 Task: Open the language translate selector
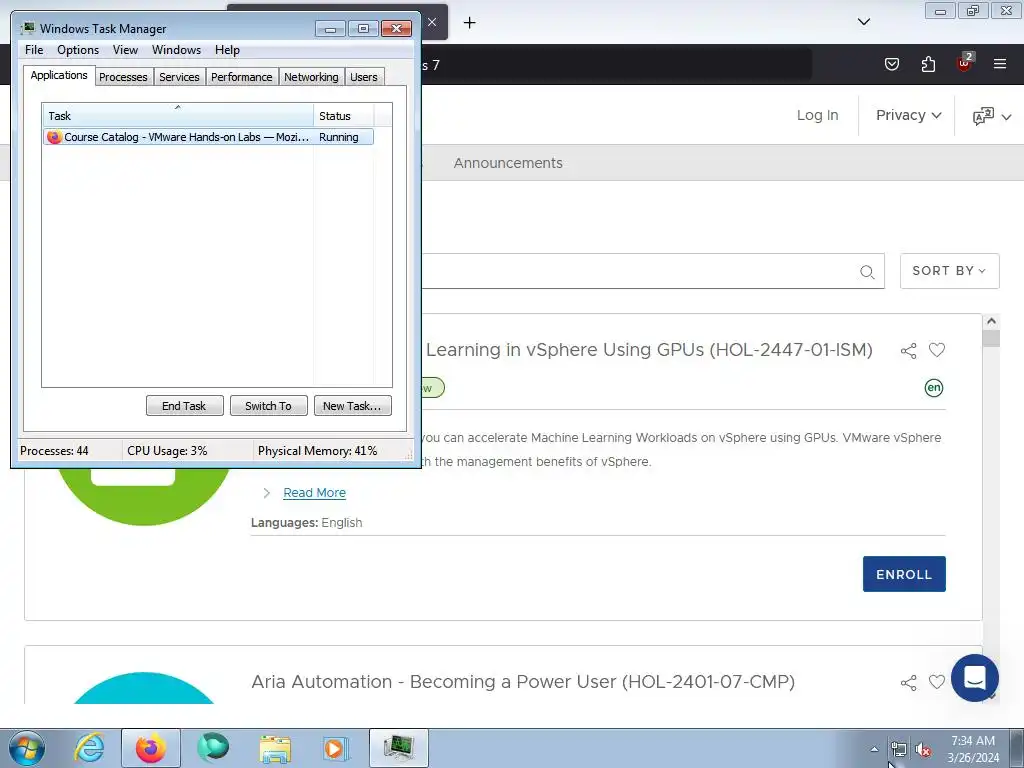click(x=991, y=116)
